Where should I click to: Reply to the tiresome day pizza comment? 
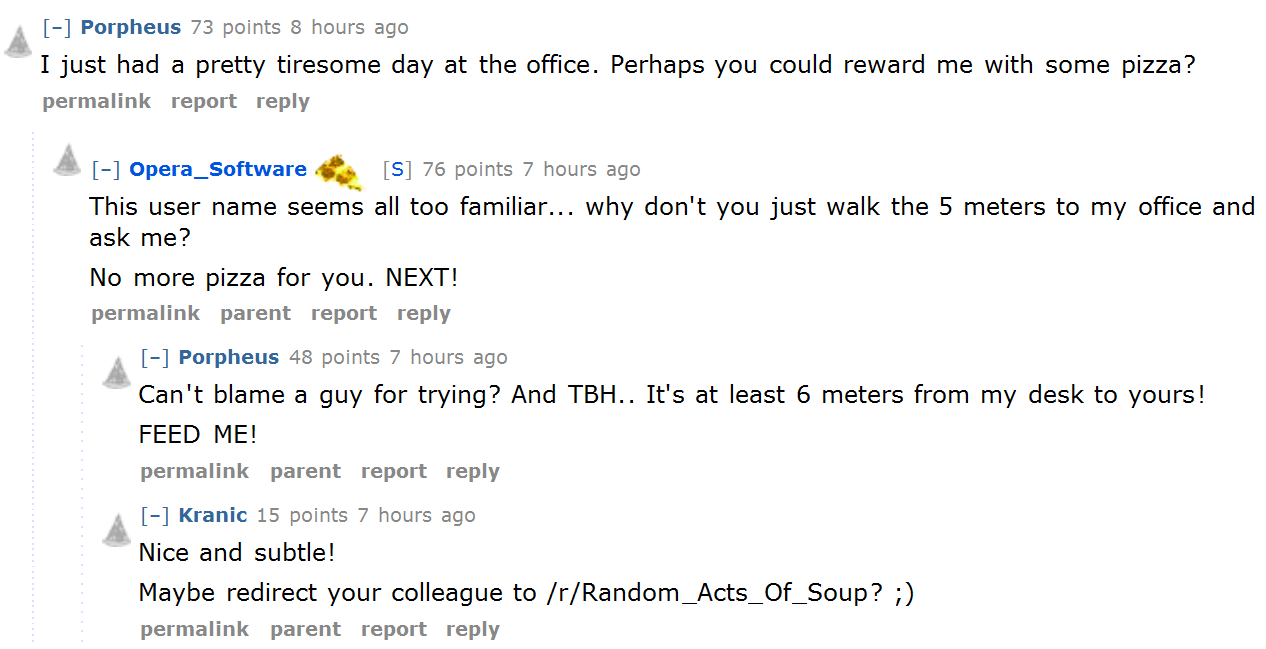coord(283,102)
